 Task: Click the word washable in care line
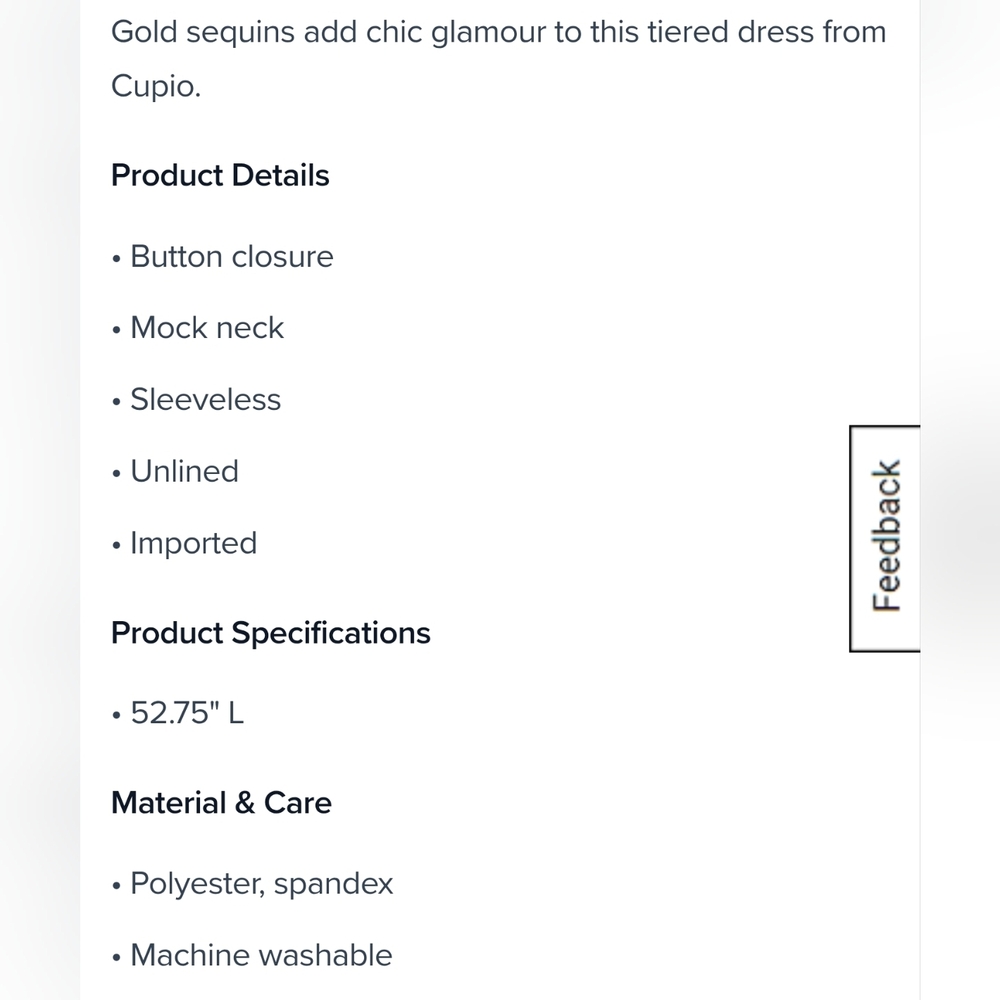tap(326, 955)
